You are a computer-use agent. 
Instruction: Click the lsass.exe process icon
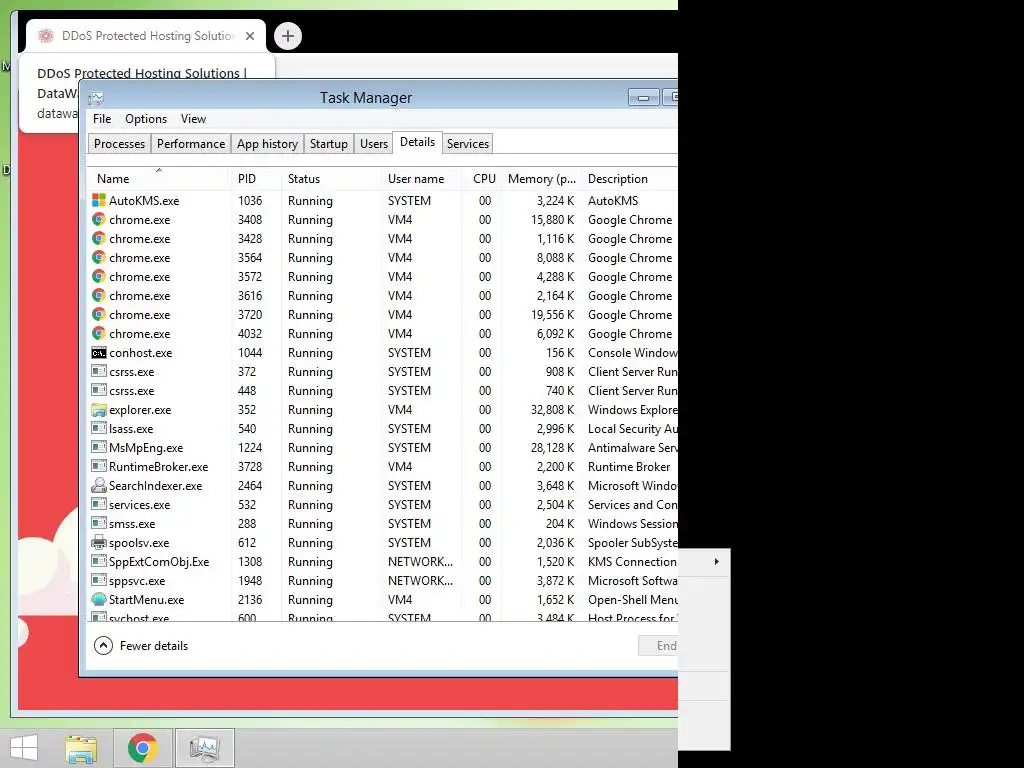tap(99, 428)
